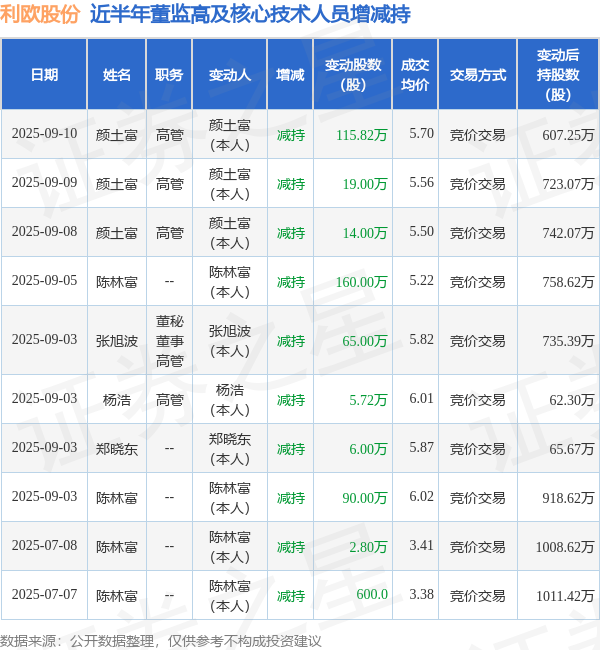Click the 2025-09-03 date in the 郑晓东 row
Screen dimensions: 600x650
pos(44,447)
